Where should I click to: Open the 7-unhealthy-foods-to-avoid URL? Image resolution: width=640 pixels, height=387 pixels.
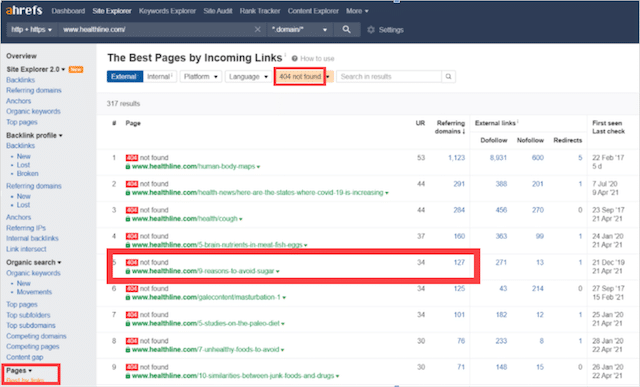(206, 349)
